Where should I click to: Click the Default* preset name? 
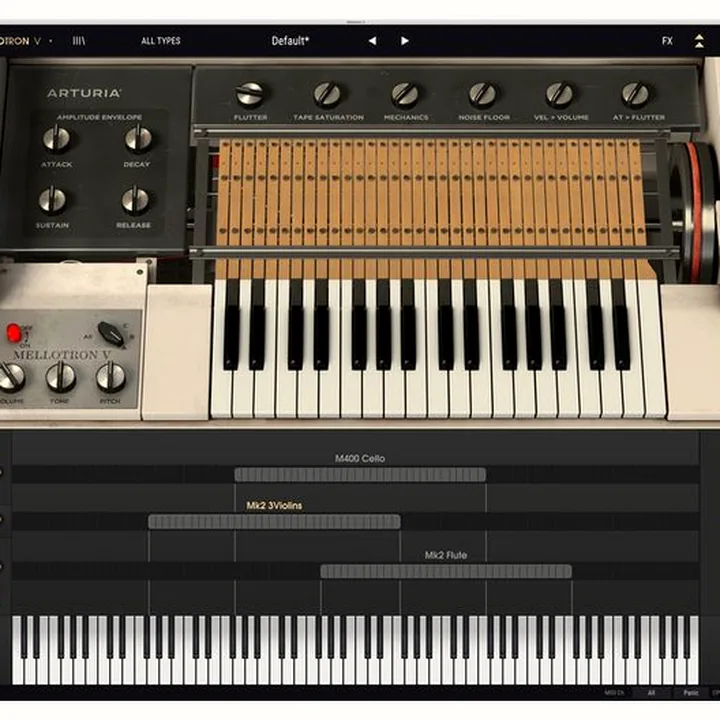[290, 41]
